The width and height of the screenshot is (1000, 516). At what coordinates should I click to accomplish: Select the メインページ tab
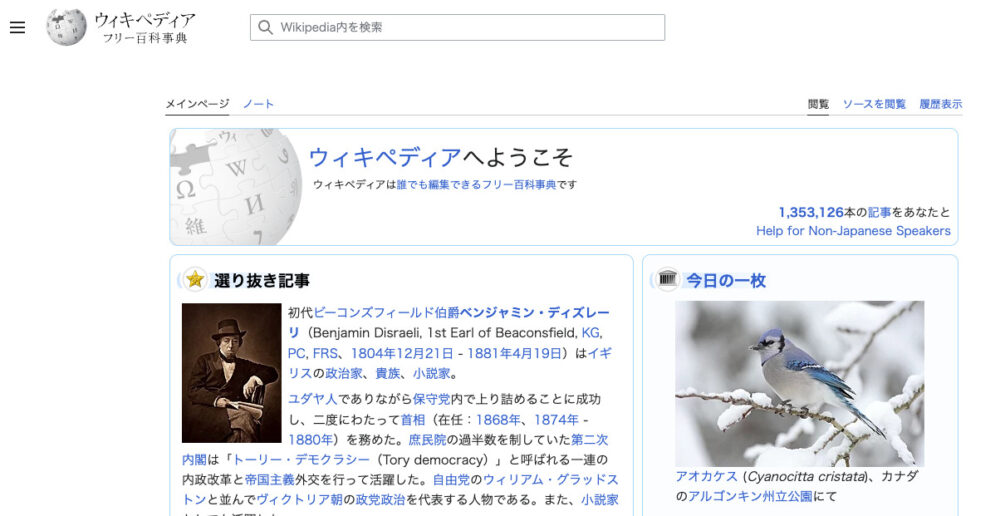click(197, 104)
